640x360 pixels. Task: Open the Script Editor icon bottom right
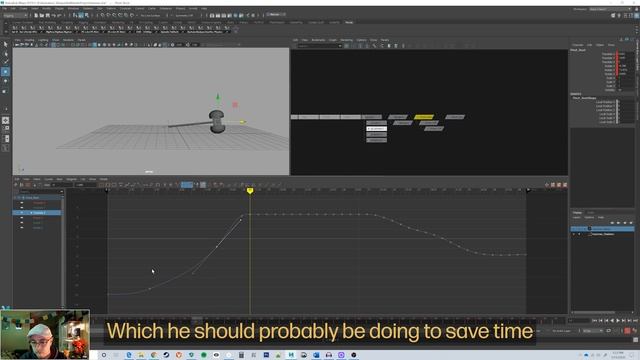(x=636, y=339)
